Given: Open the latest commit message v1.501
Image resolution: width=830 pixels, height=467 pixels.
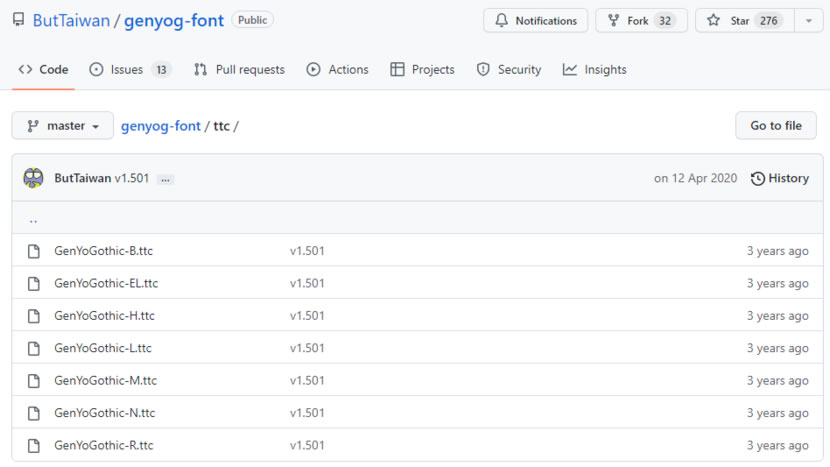Looking at the screenshot, I should coord(132,178).
